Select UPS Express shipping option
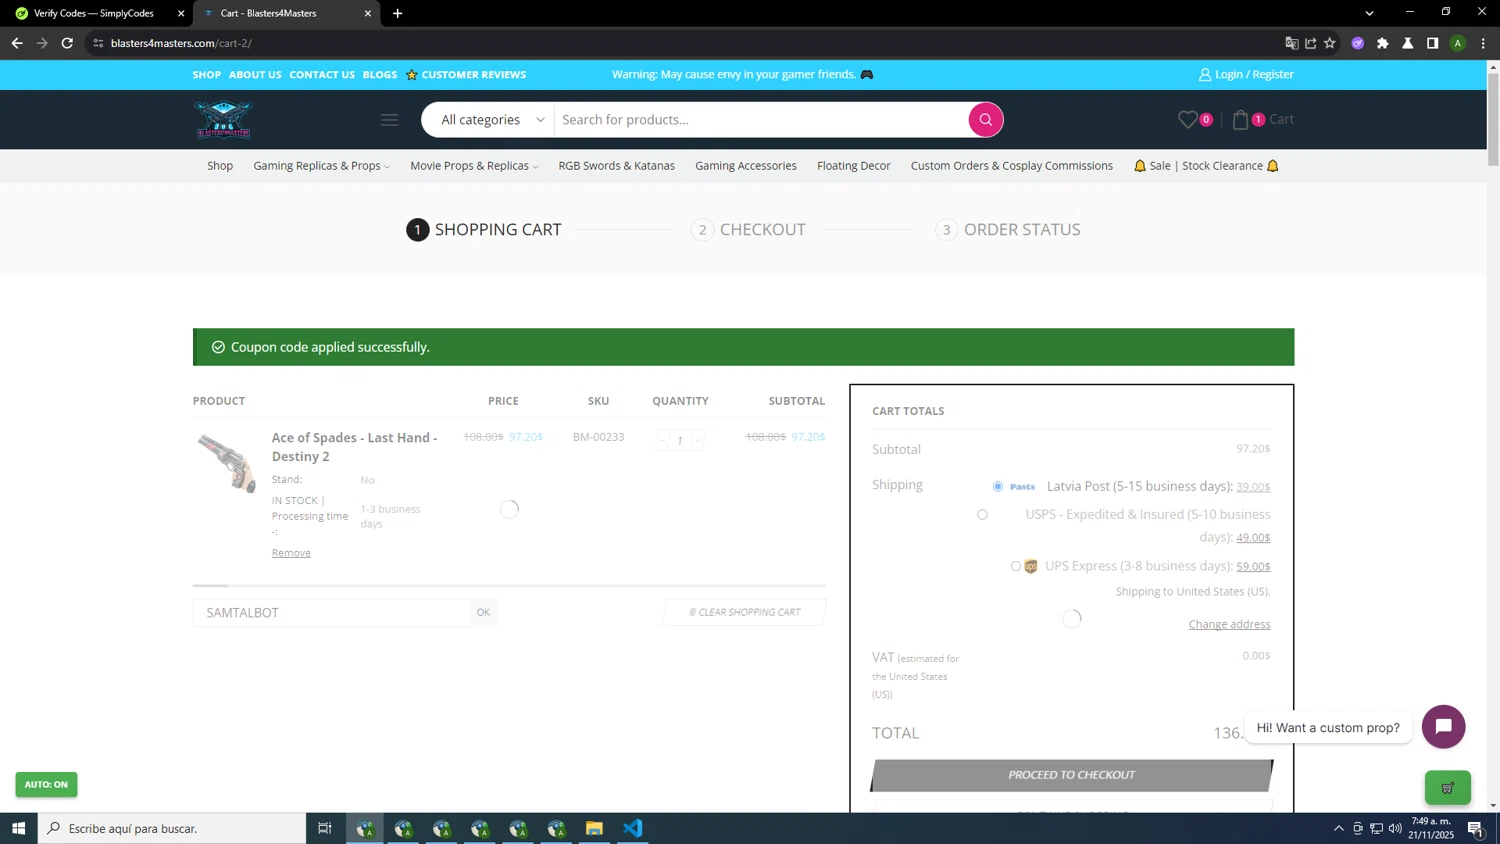Viewport: 1500px width, 844px height. [1016, 566]
